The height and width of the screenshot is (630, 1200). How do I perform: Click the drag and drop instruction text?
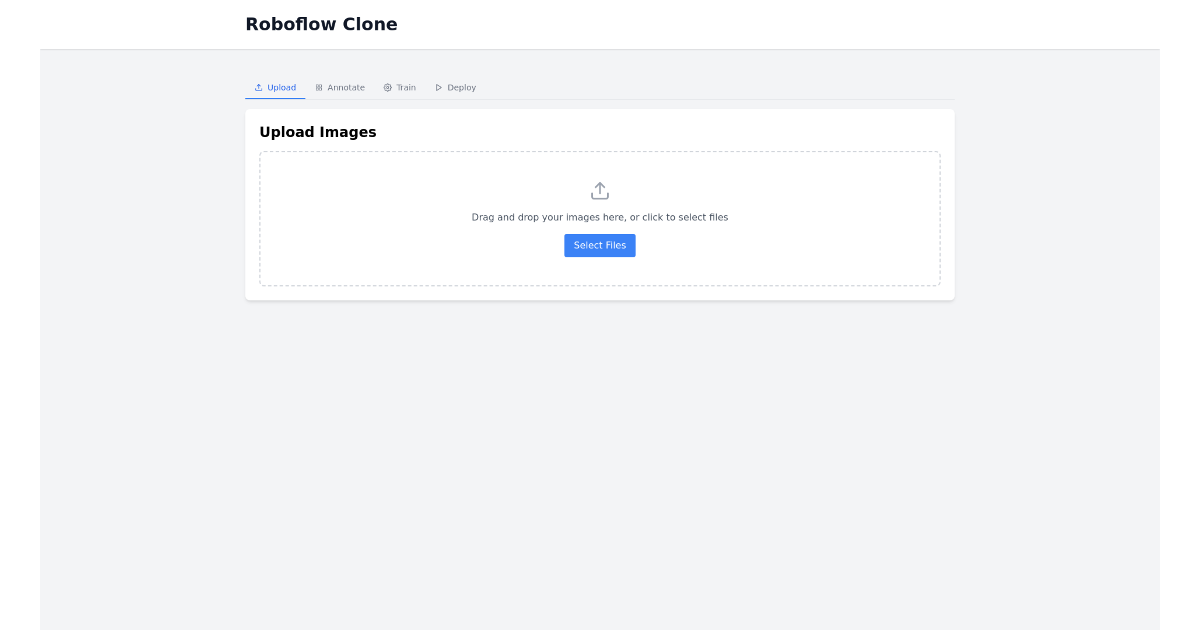pyautogui.click(x=600, y=217)
